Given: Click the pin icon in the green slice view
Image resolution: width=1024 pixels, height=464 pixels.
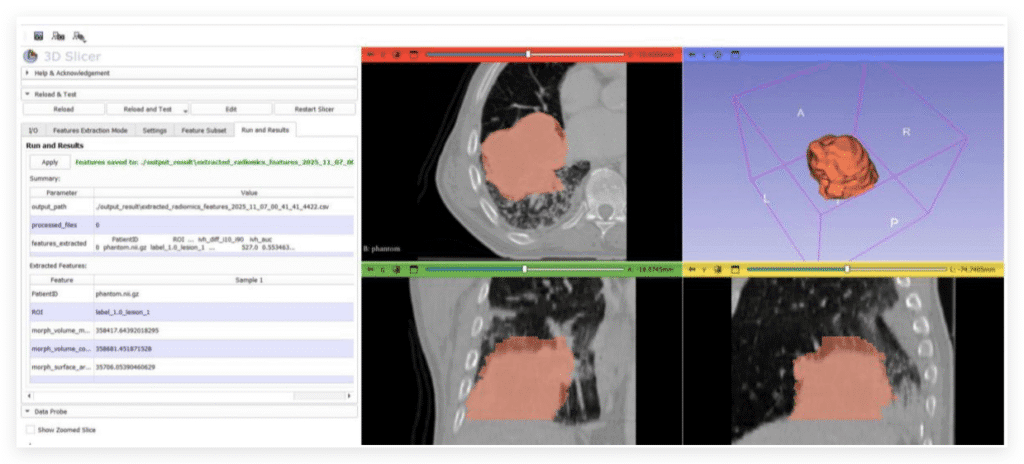Looking at the screenshot, I should [370, 269].
